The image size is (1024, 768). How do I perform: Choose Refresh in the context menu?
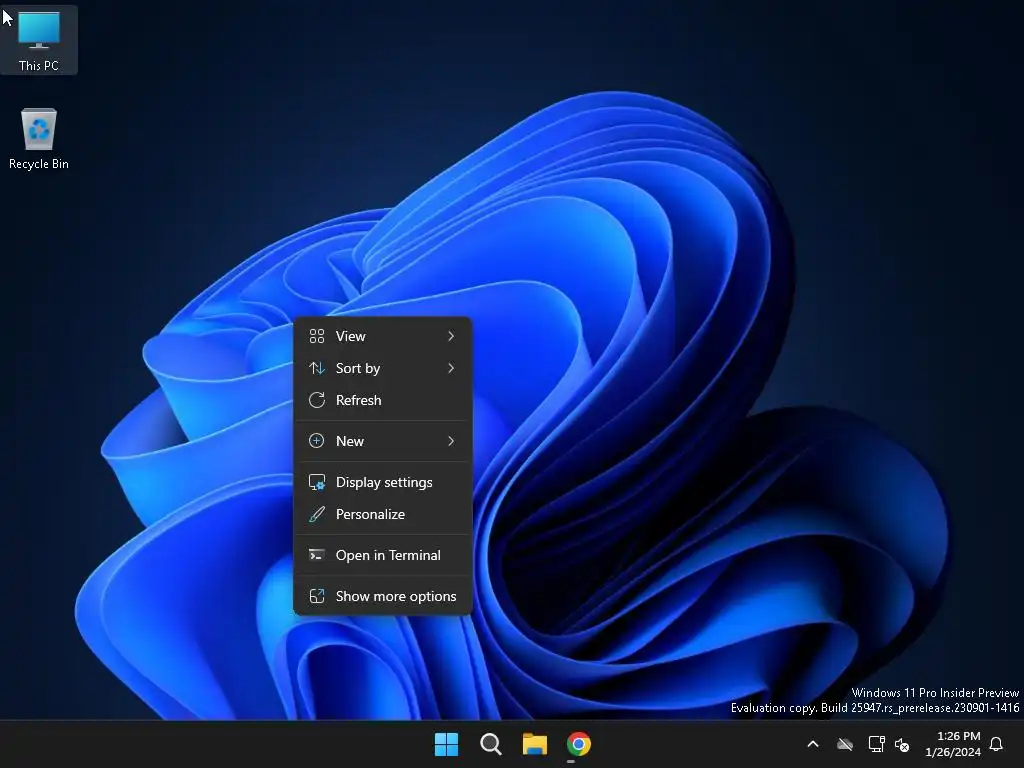[x=383, y=400]
